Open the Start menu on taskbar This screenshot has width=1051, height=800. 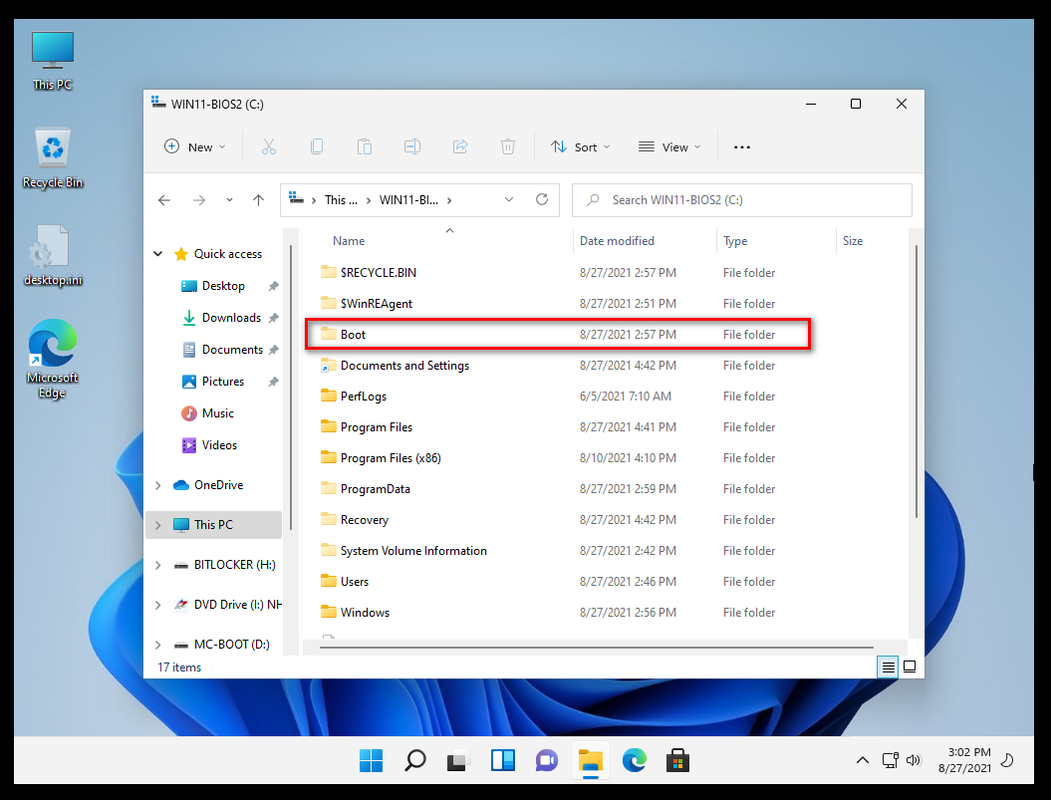[x=371, y=760]
